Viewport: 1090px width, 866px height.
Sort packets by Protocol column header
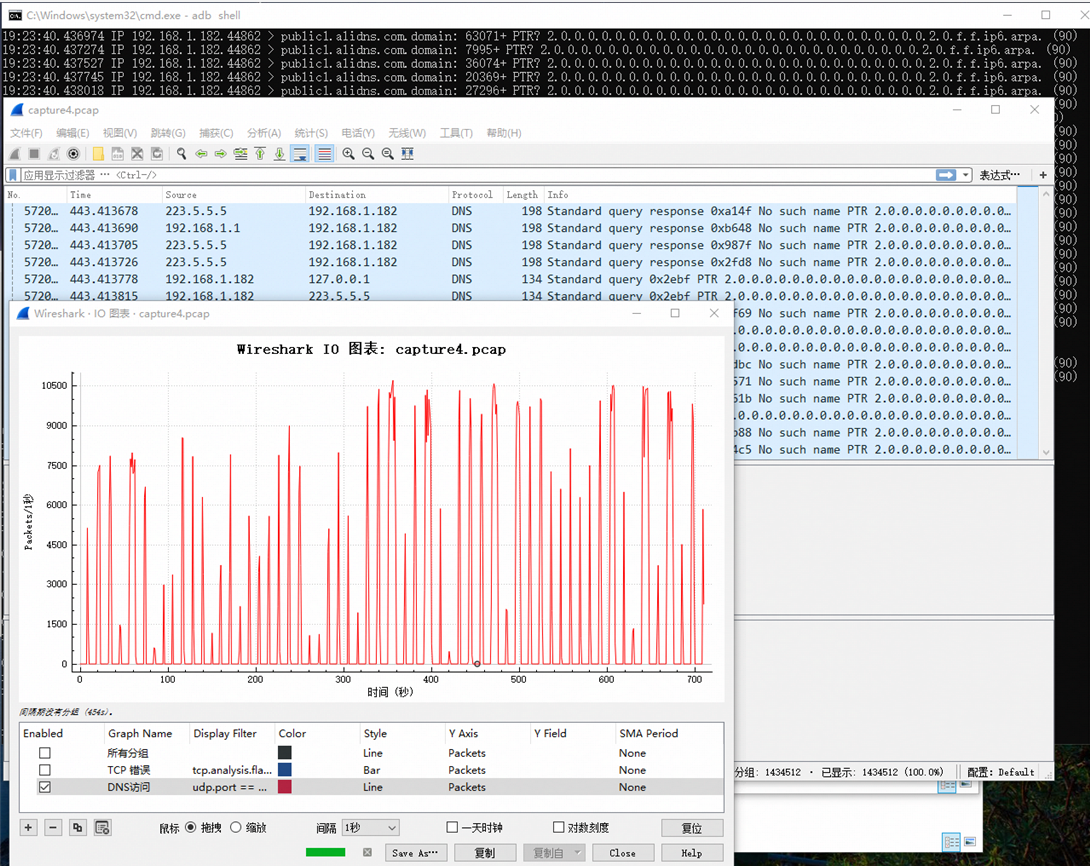tap(475, 195)
